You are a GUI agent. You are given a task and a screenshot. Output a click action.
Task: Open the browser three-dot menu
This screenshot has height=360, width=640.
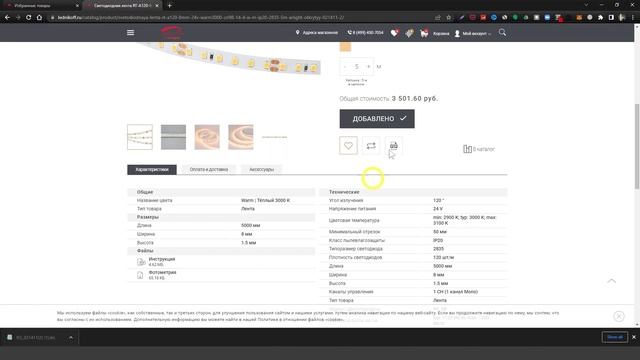(633, 18)
